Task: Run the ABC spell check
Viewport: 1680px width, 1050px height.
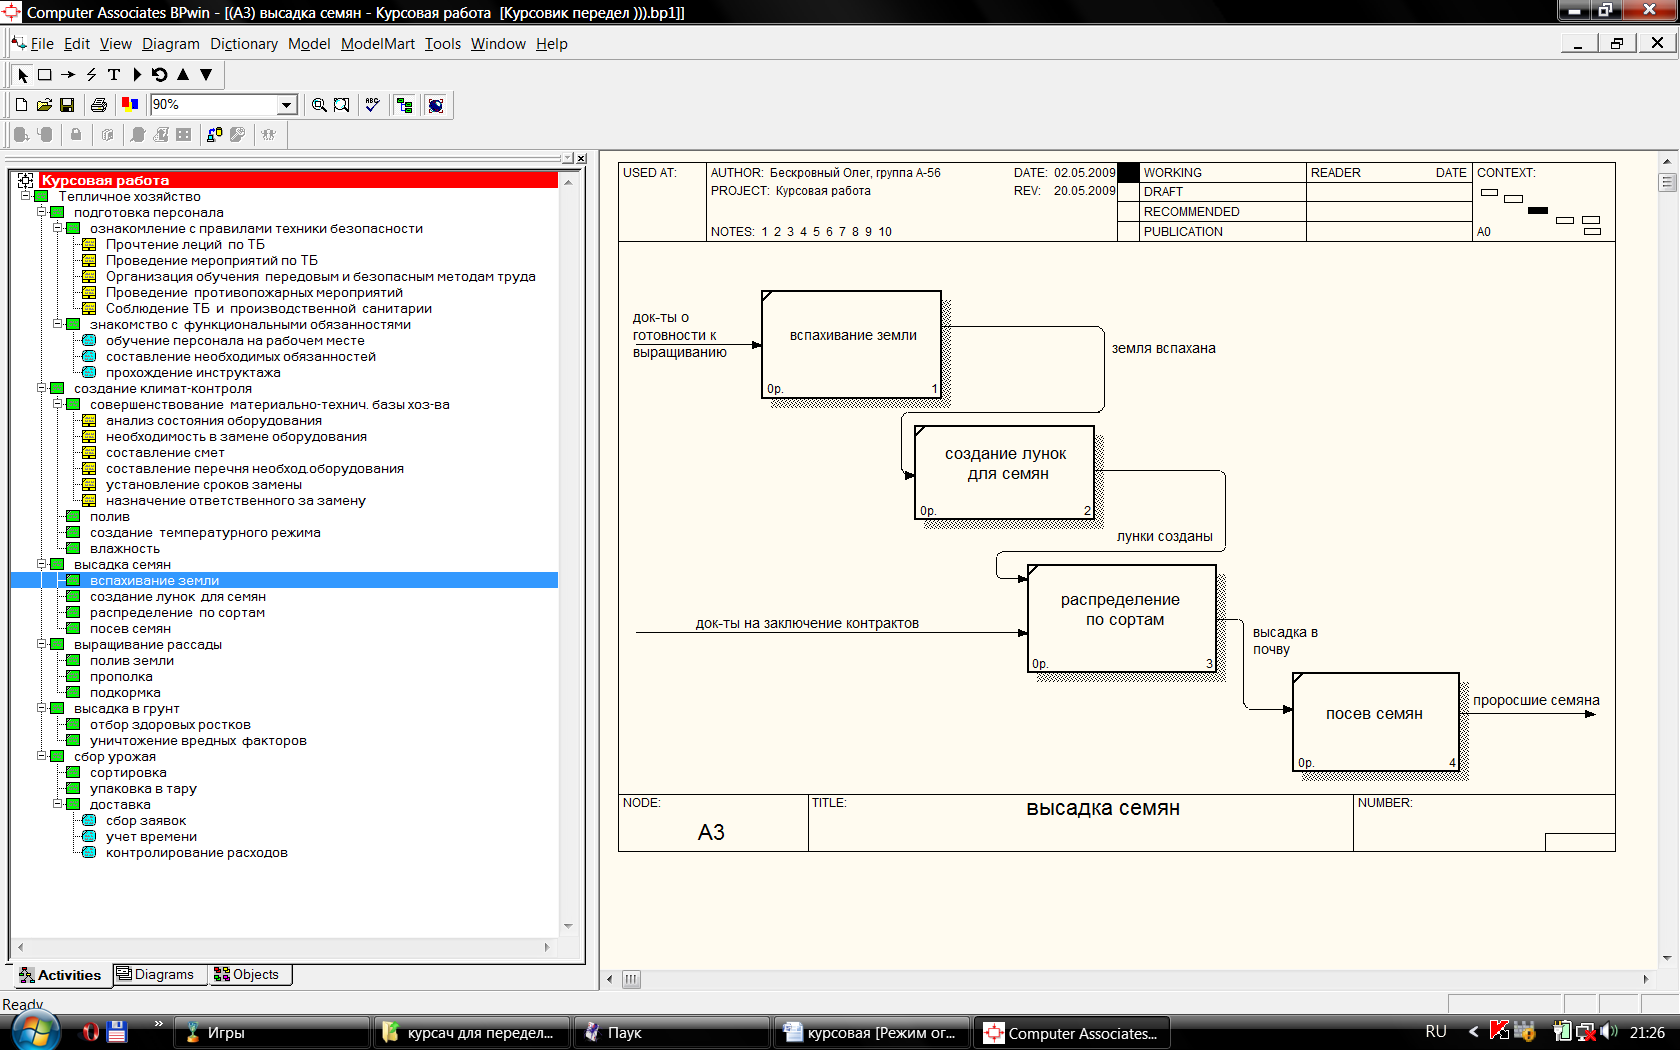Action: 372,105
